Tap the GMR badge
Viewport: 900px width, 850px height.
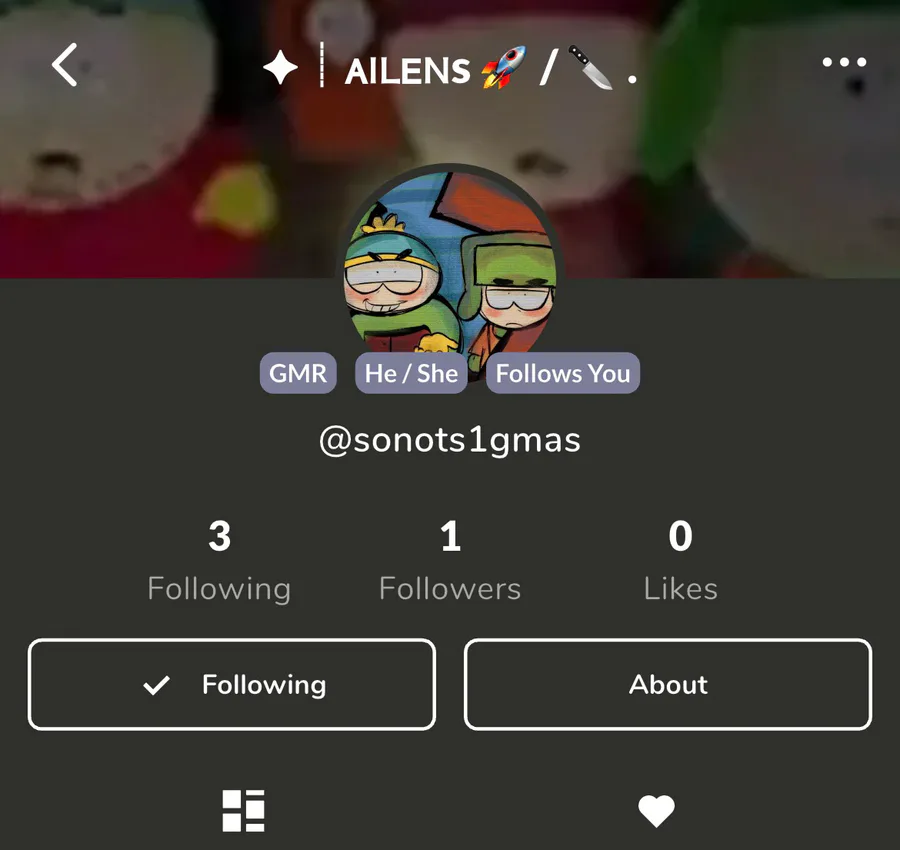pos(298,373)
